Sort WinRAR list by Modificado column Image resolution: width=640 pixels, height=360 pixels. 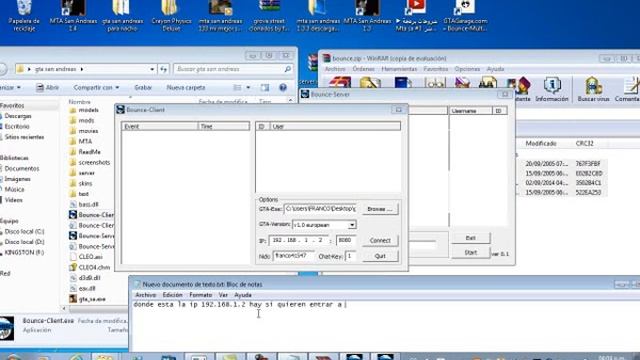coord(541,143)
